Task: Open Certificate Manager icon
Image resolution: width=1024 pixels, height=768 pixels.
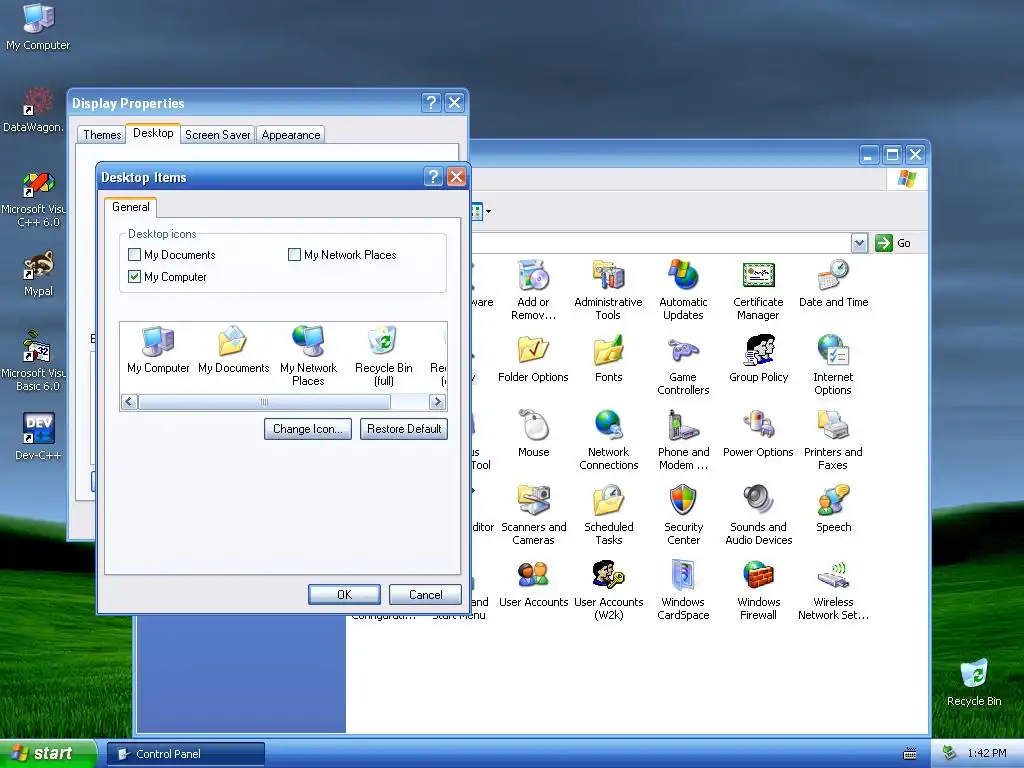Action: click(x=758, y=290)
